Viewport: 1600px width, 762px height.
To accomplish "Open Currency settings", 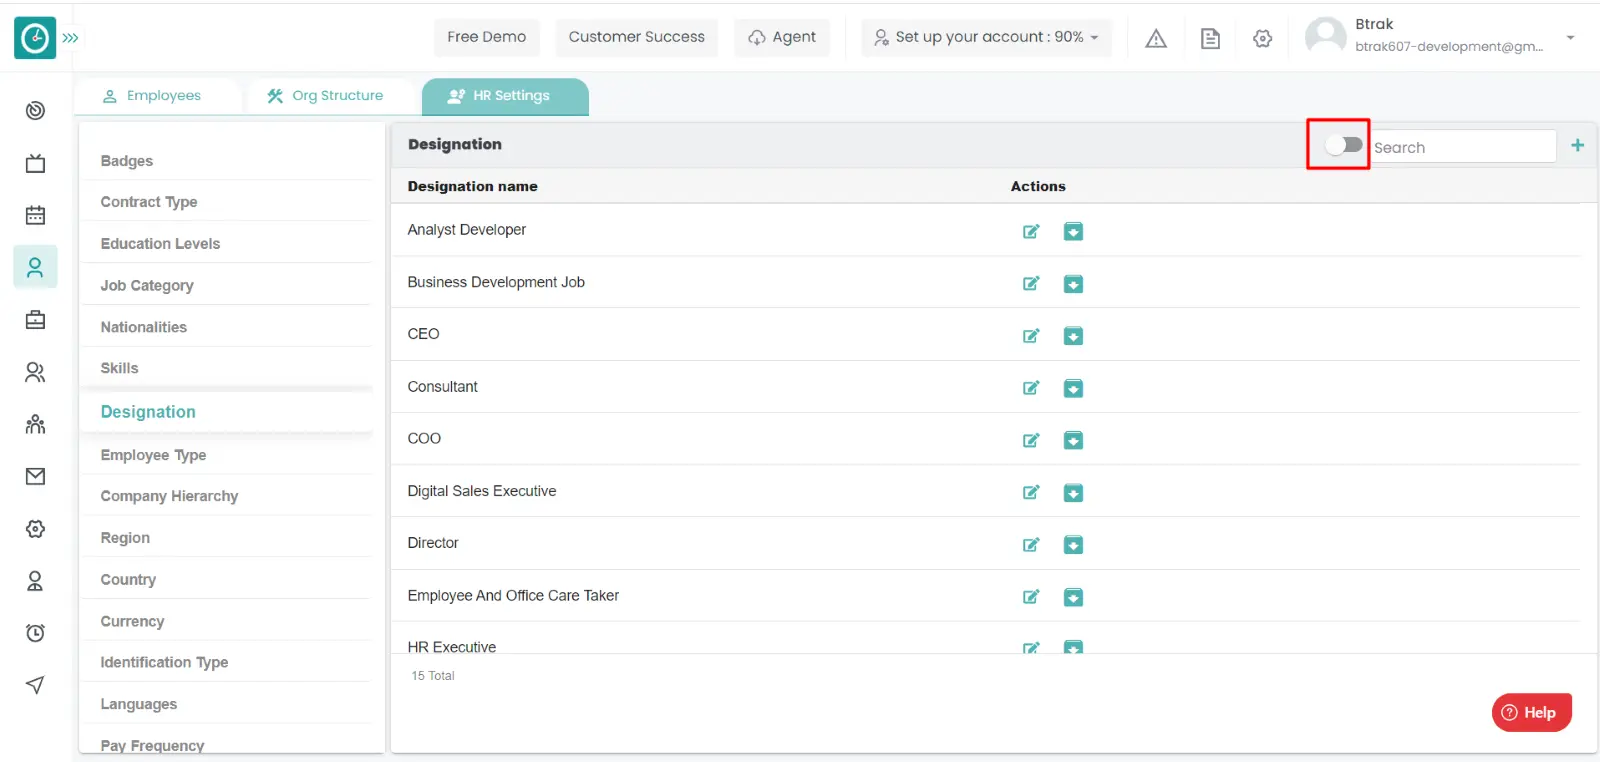I will point(132,621).
